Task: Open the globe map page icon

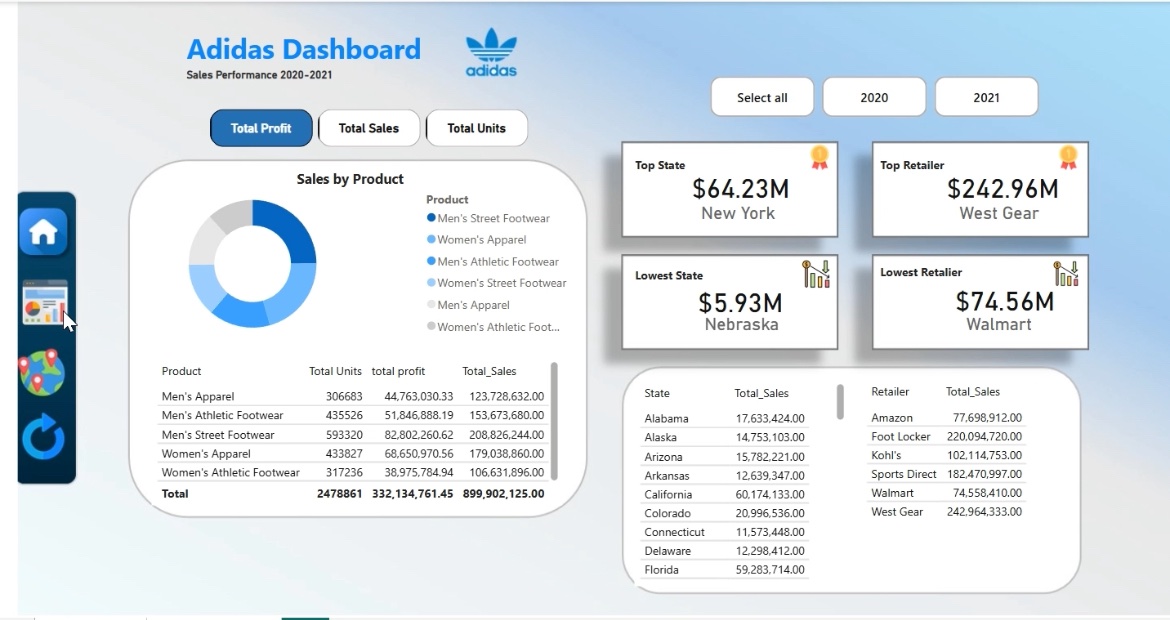Action: (x=43, y=372)
